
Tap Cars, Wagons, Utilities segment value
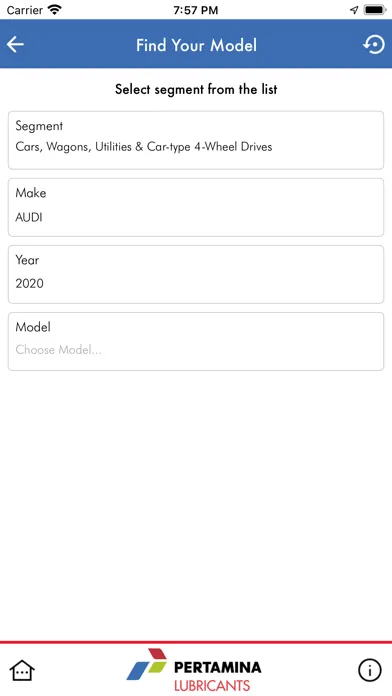coord(144,147)
